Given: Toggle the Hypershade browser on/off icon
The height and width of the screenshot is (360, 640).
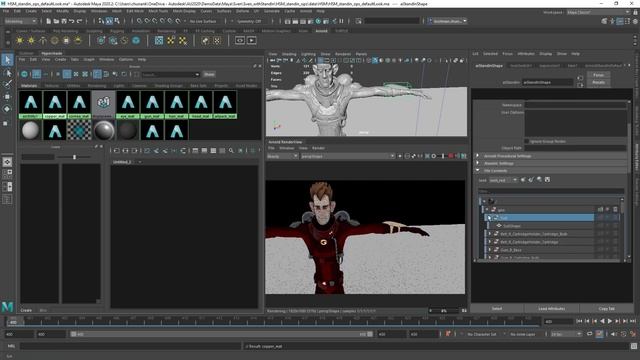Looking at the screenshot, I should point(24,74).
